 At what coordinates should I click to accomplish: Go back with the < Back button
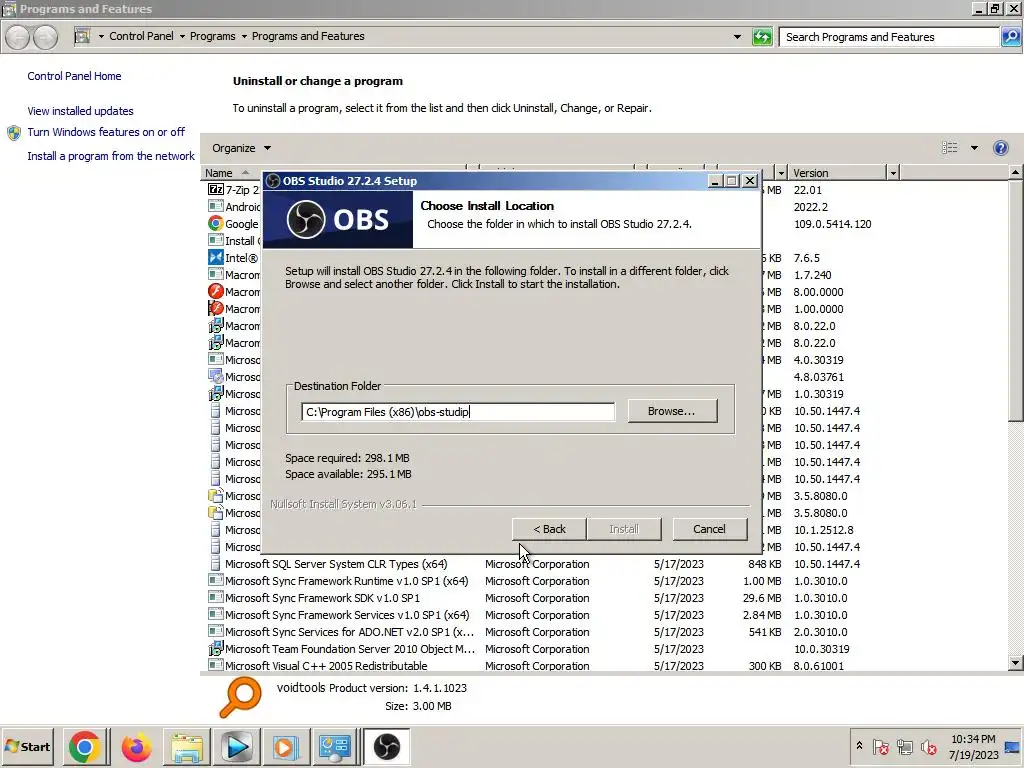pos(549,529)
